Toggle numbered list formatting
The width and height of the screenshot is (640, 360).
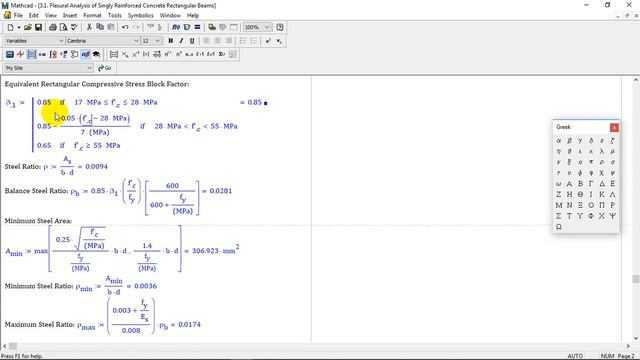tap(254, 41)
